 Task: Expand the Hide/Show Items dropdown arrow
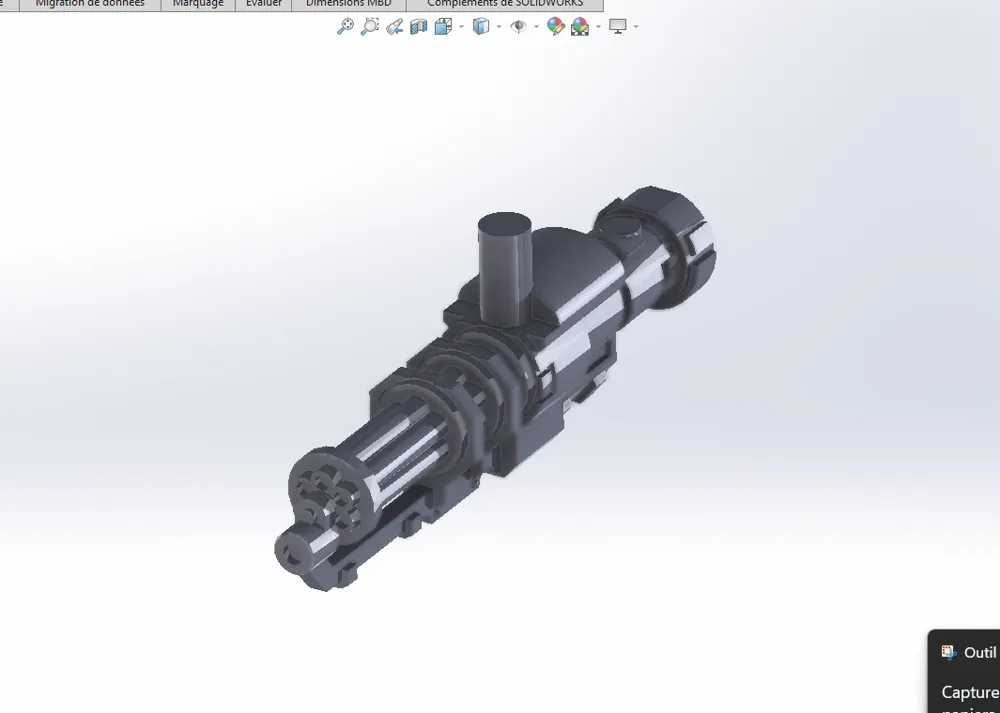536,27
